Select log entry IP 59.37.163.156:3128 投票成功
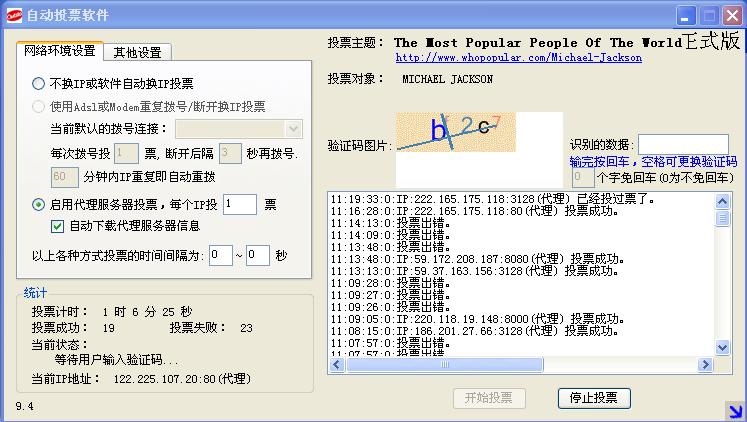 (x=474, y=271)
